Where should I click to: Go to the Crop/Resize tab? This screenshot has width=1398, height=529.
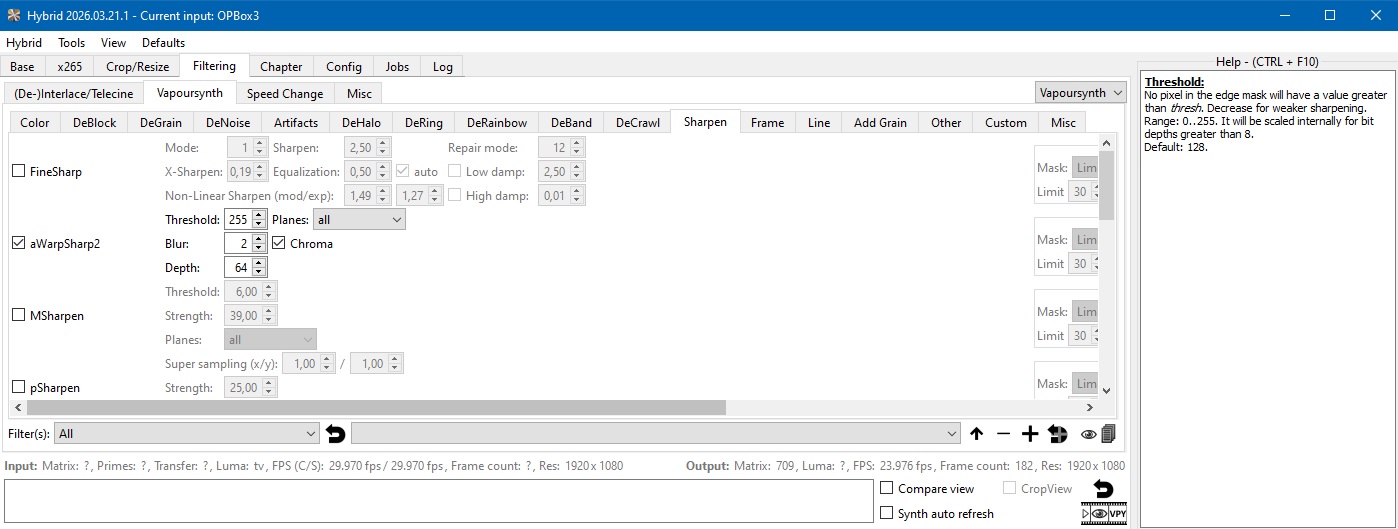(x=138, y=67)
